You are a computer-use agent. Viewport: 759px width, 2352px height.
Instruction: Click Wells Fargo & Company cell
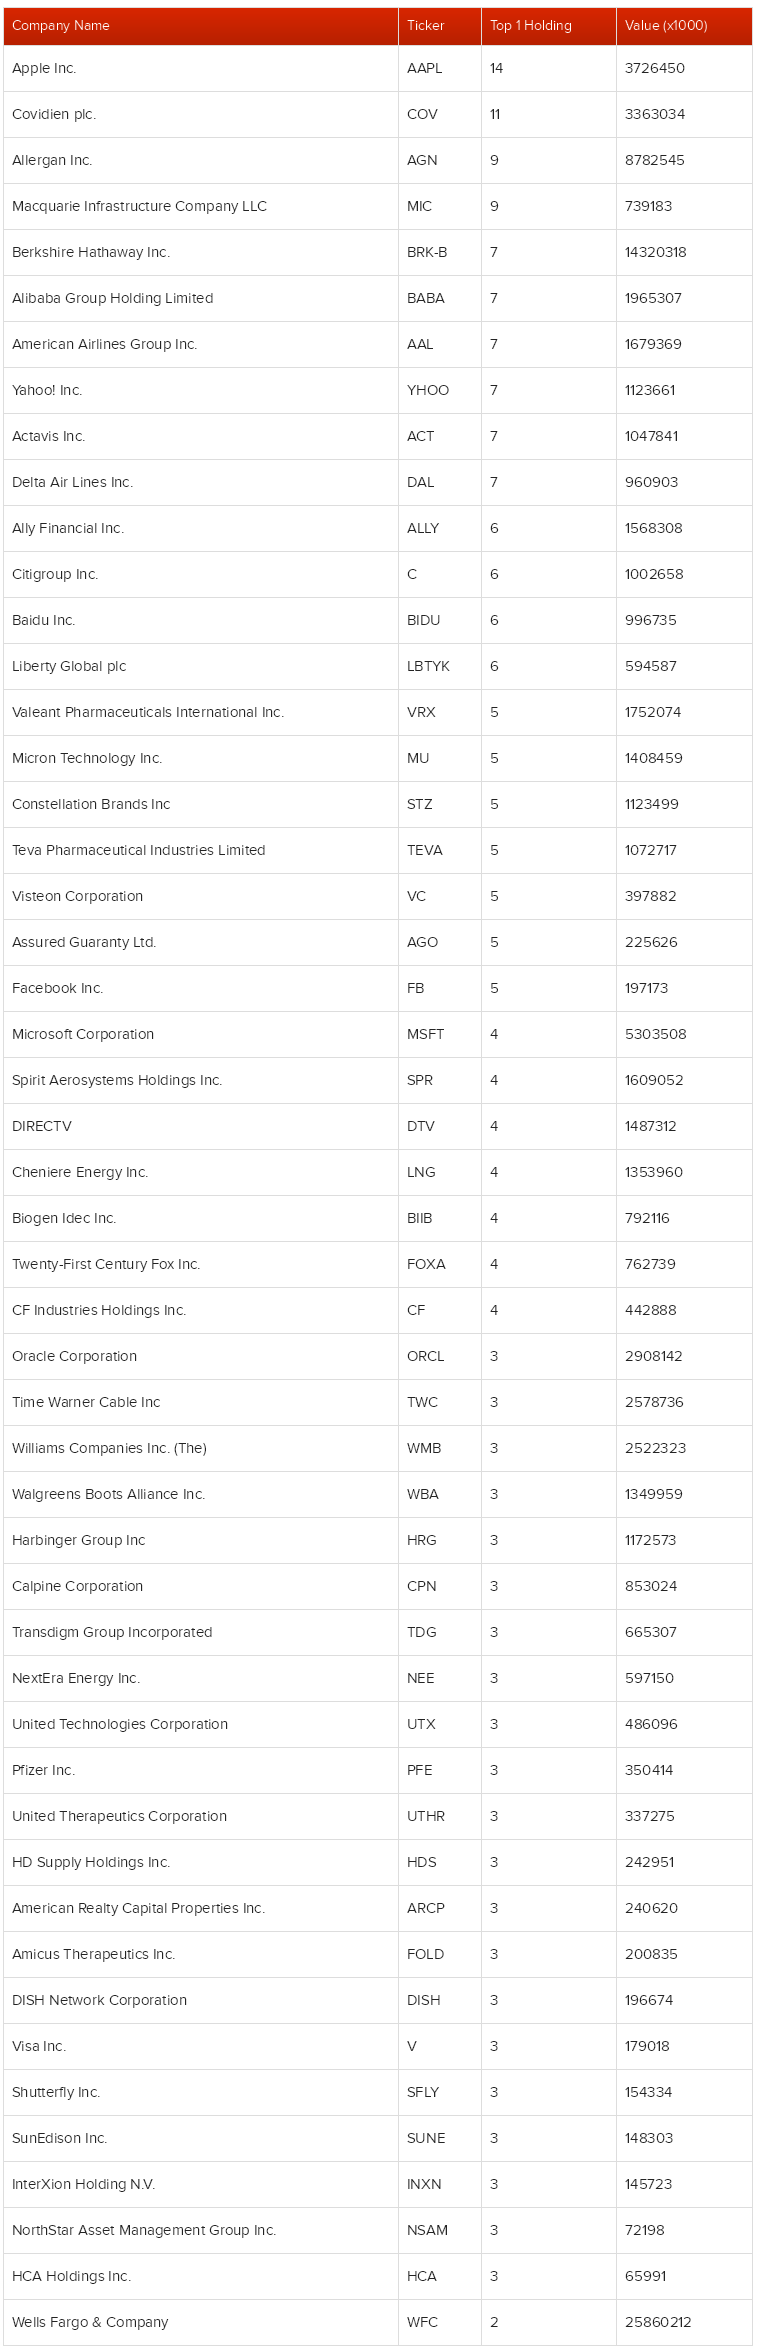click(x=200, y=2322)
